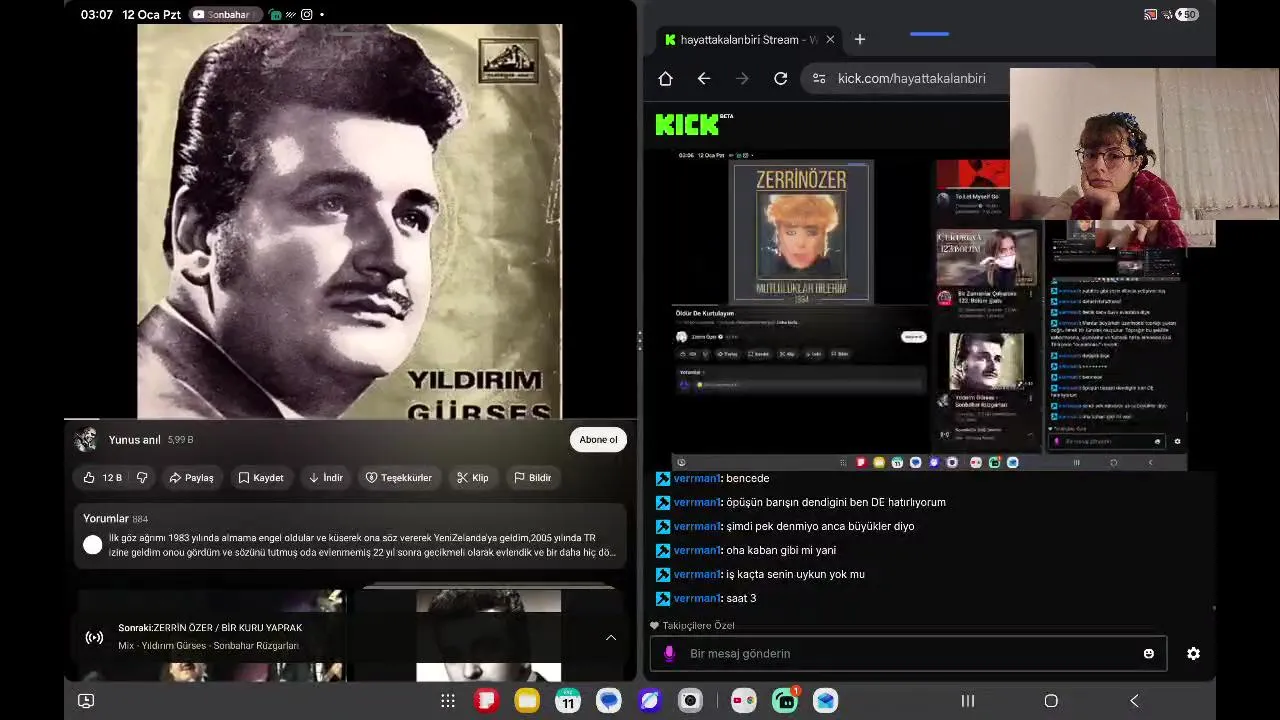The height and width of the screenshot is (720, 1280).
Task: Open recent apps navigation button
Action: [968, 701]
